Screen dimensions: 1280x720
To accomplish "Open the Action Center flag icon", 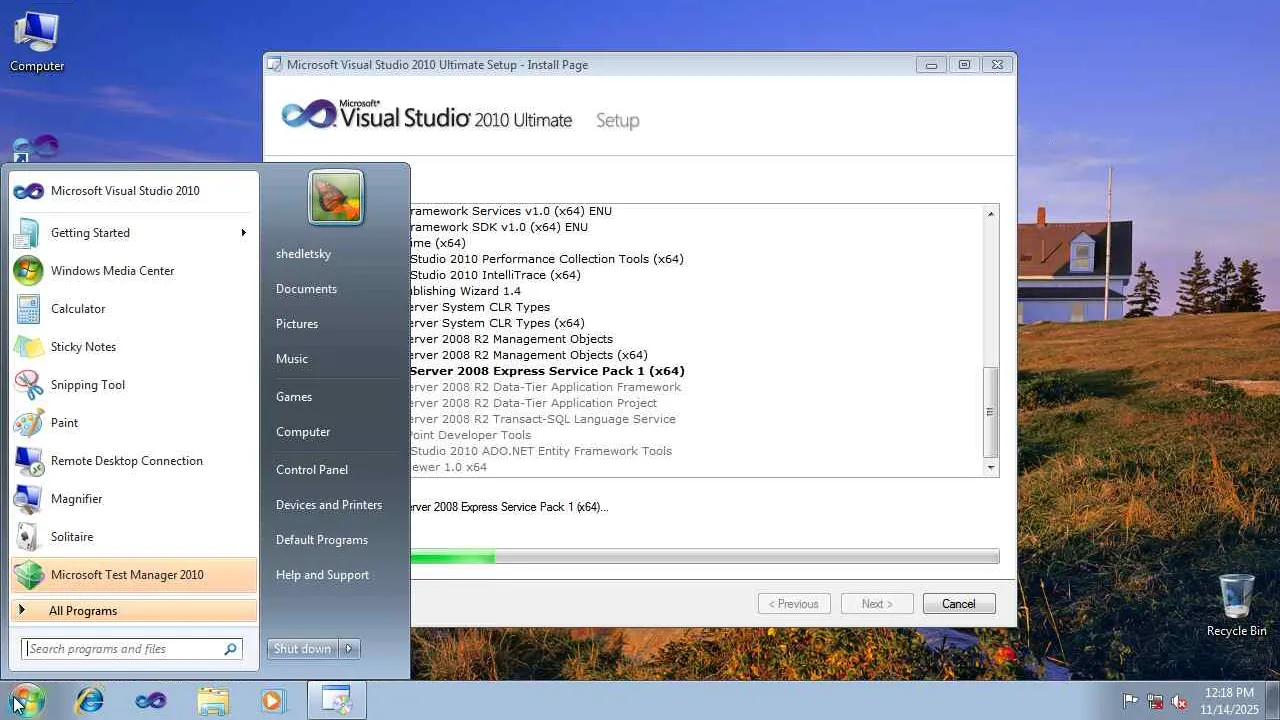I will pyautogui.click(x=1131, y=701).
